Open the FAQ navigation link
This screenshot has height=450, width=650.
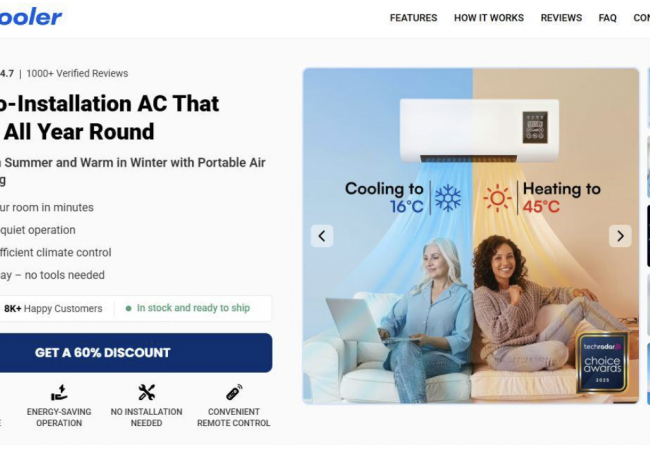[x=607, y=18]
